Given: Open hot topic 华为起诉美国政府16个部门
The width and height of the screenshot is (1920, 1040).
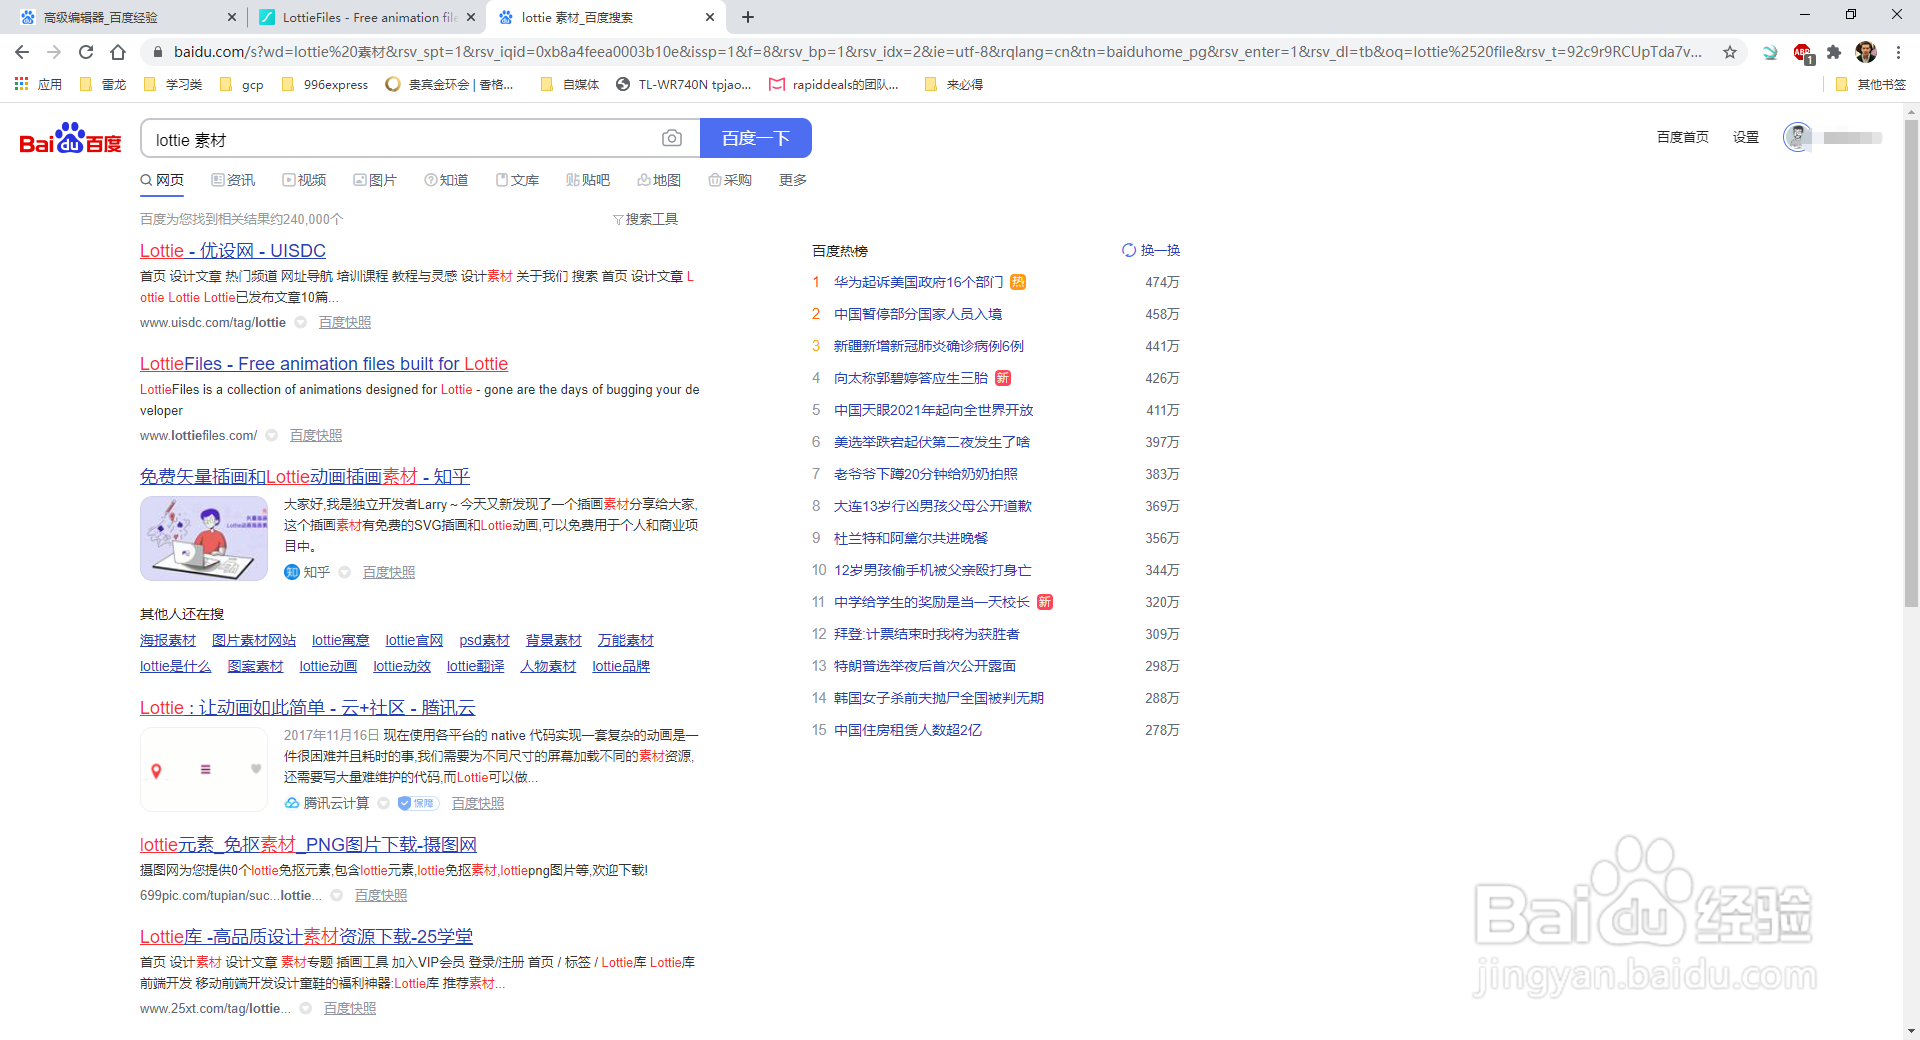Looking at the screenshot, I should (918, 282).
